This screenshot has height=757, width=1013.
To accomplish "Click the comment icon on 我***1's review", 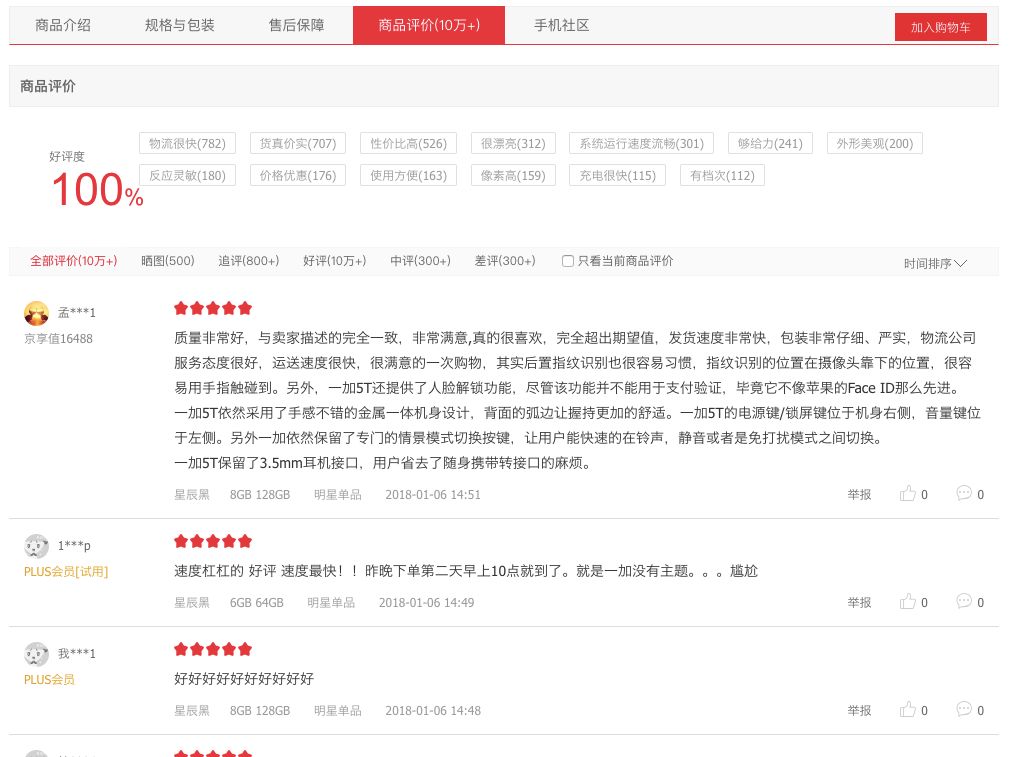I will click(x=963, y=709).
